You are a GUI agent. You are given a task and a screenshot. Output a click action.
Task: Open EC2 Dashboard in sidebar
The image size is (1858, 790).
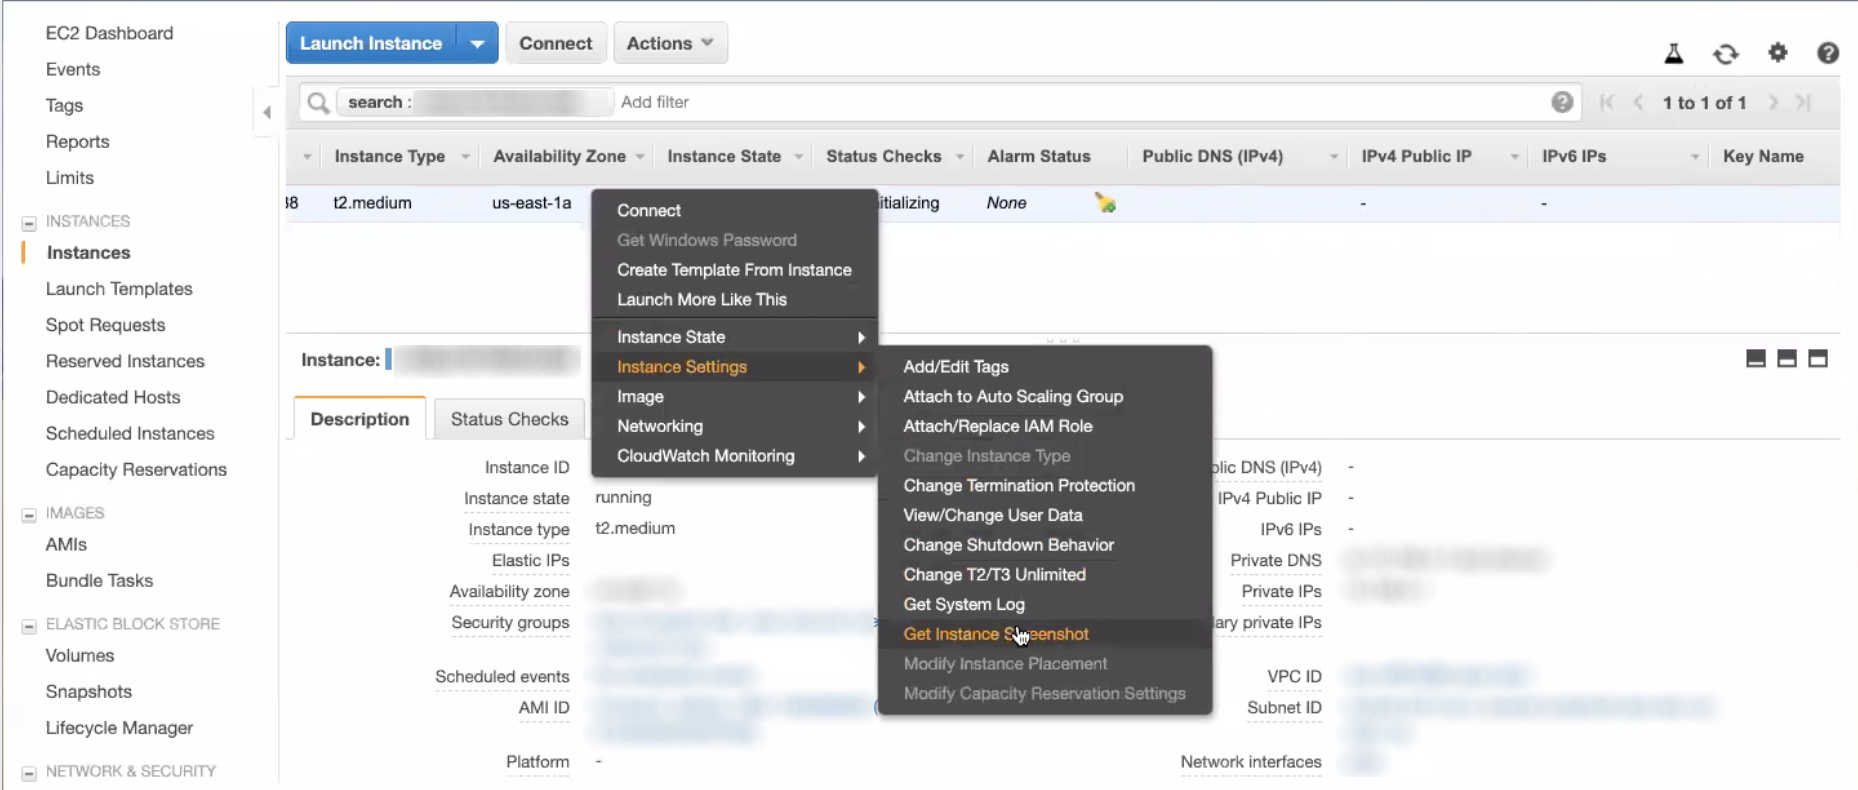109,33
